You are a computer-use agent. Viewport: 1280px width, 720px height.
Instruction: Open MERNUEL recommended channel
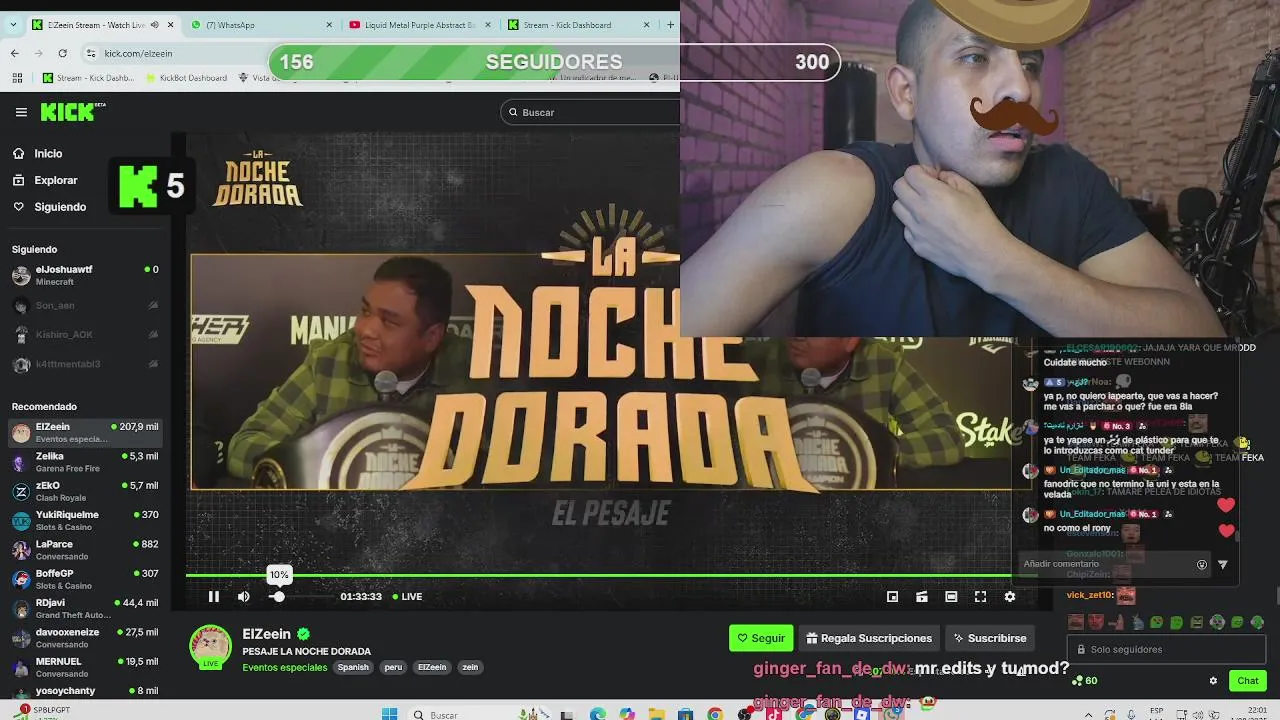[85, 667]
